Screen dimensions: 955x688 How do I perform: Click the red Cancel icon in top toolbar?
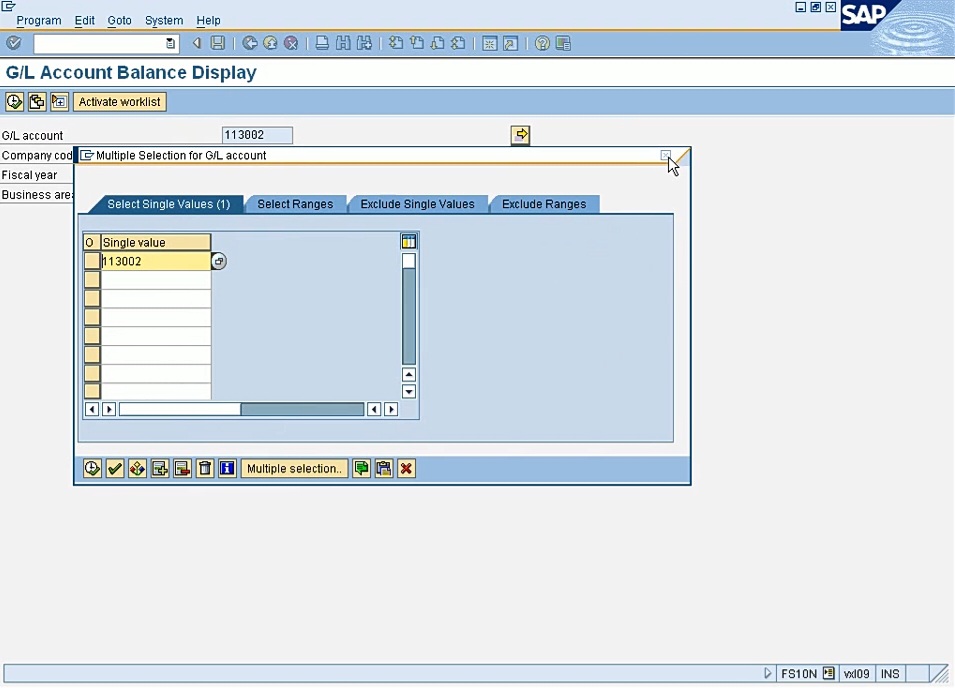291,43
